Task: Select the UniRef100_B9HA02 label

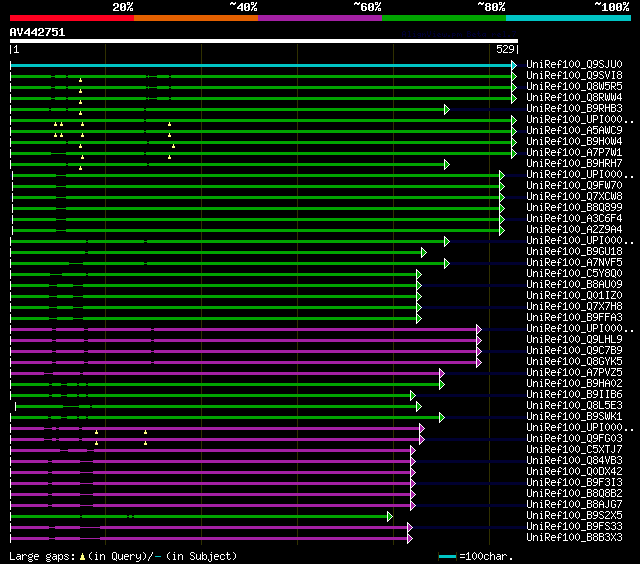Action: [574, 384]
